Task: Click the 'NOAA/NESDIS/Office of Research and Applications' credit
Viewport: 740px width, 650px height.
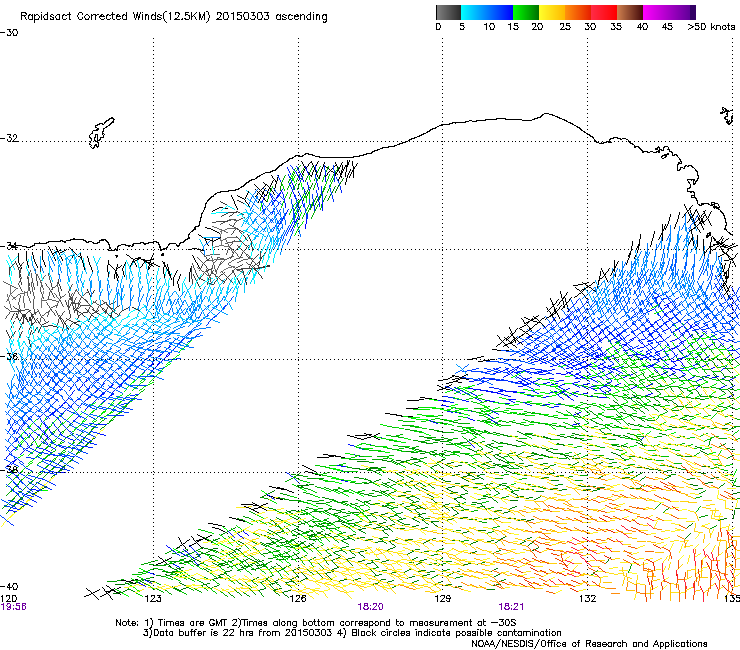Action: [589, 644]
